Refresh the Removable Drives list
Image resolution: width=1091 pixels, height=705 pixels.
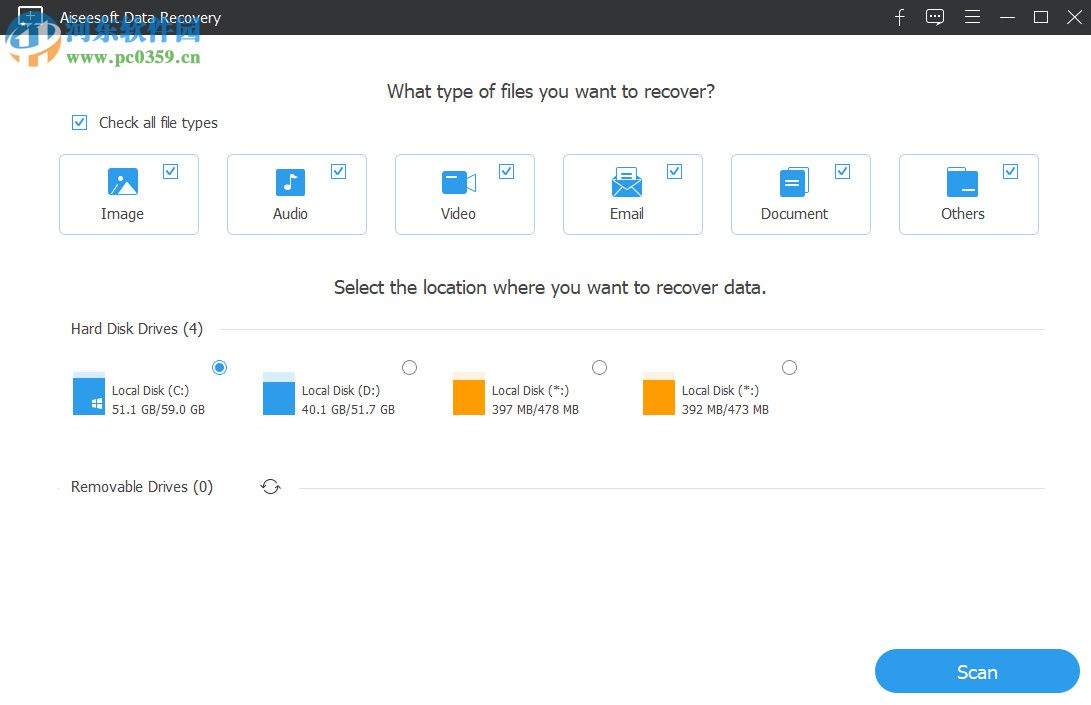pos(270,487)
